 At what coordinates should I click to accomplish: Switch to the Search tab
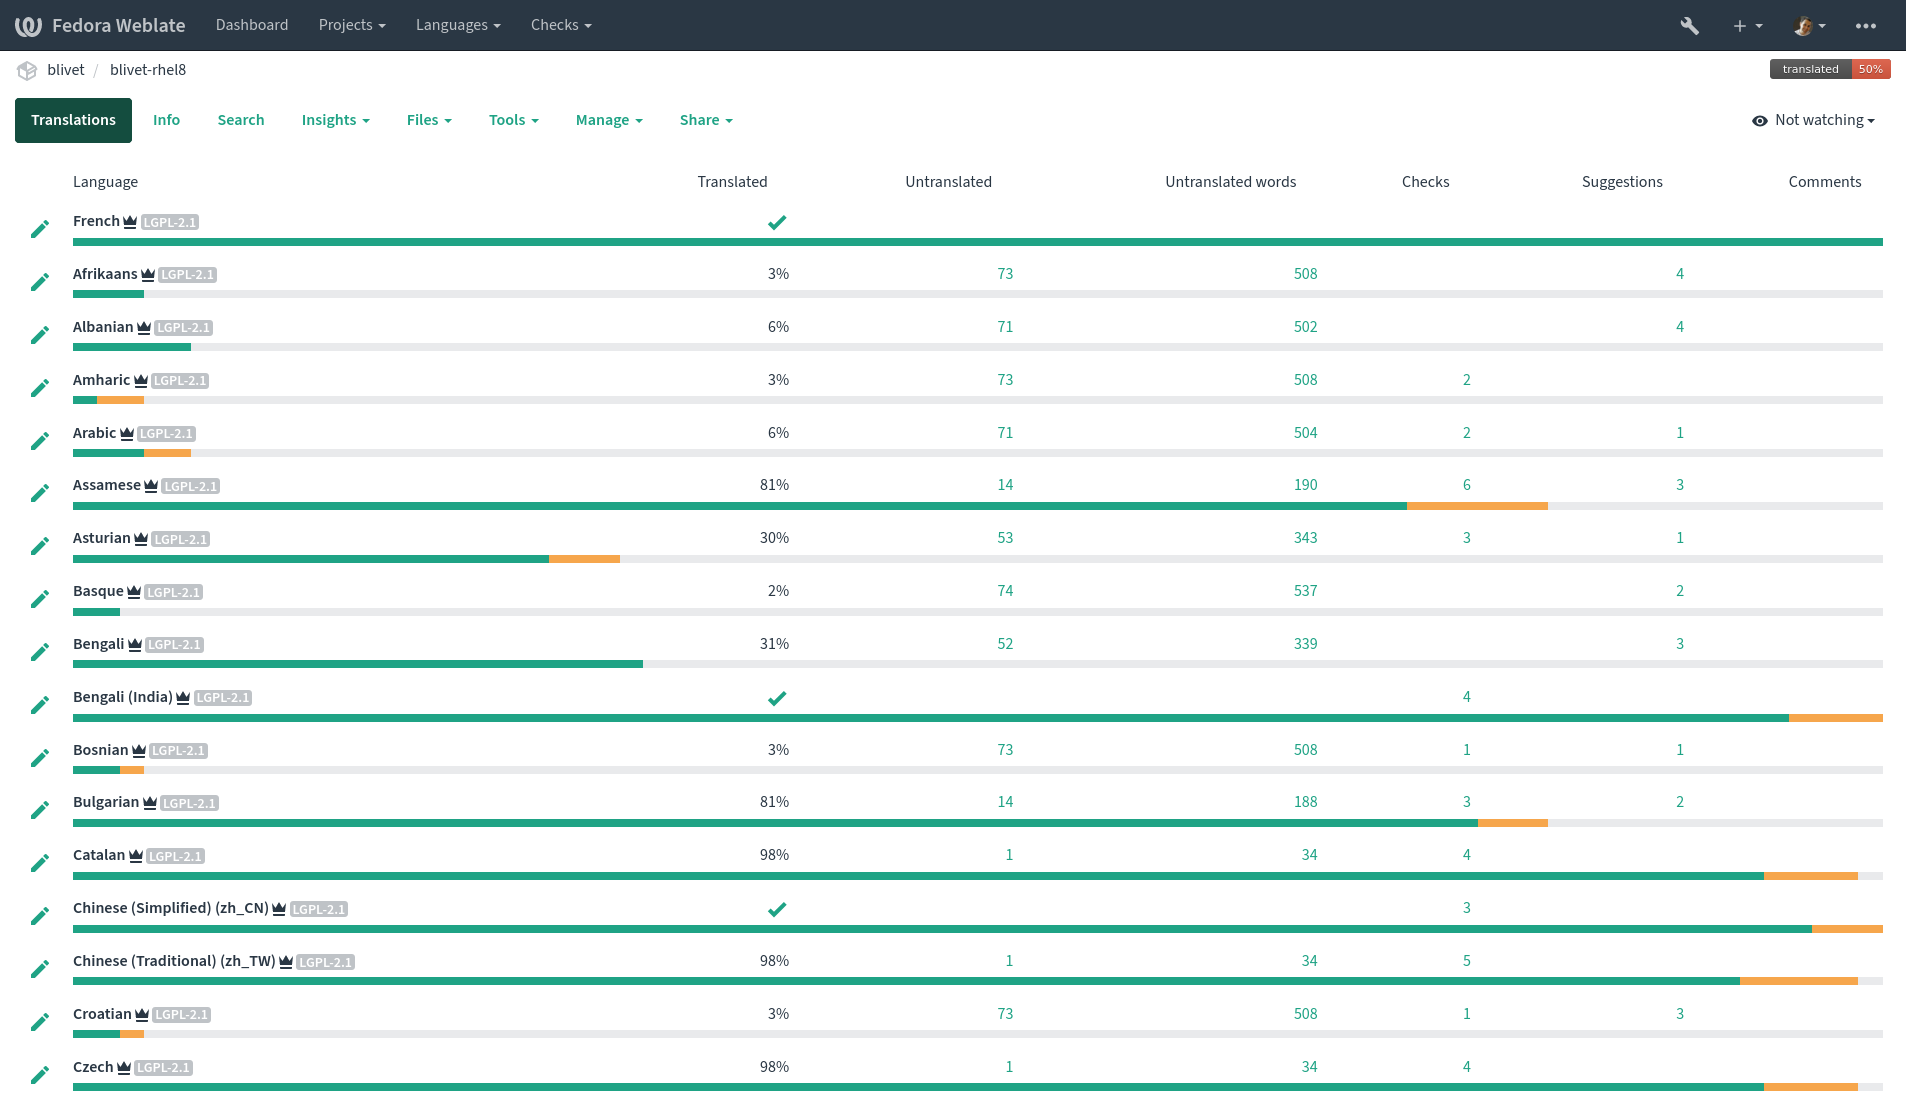point(241,120)
